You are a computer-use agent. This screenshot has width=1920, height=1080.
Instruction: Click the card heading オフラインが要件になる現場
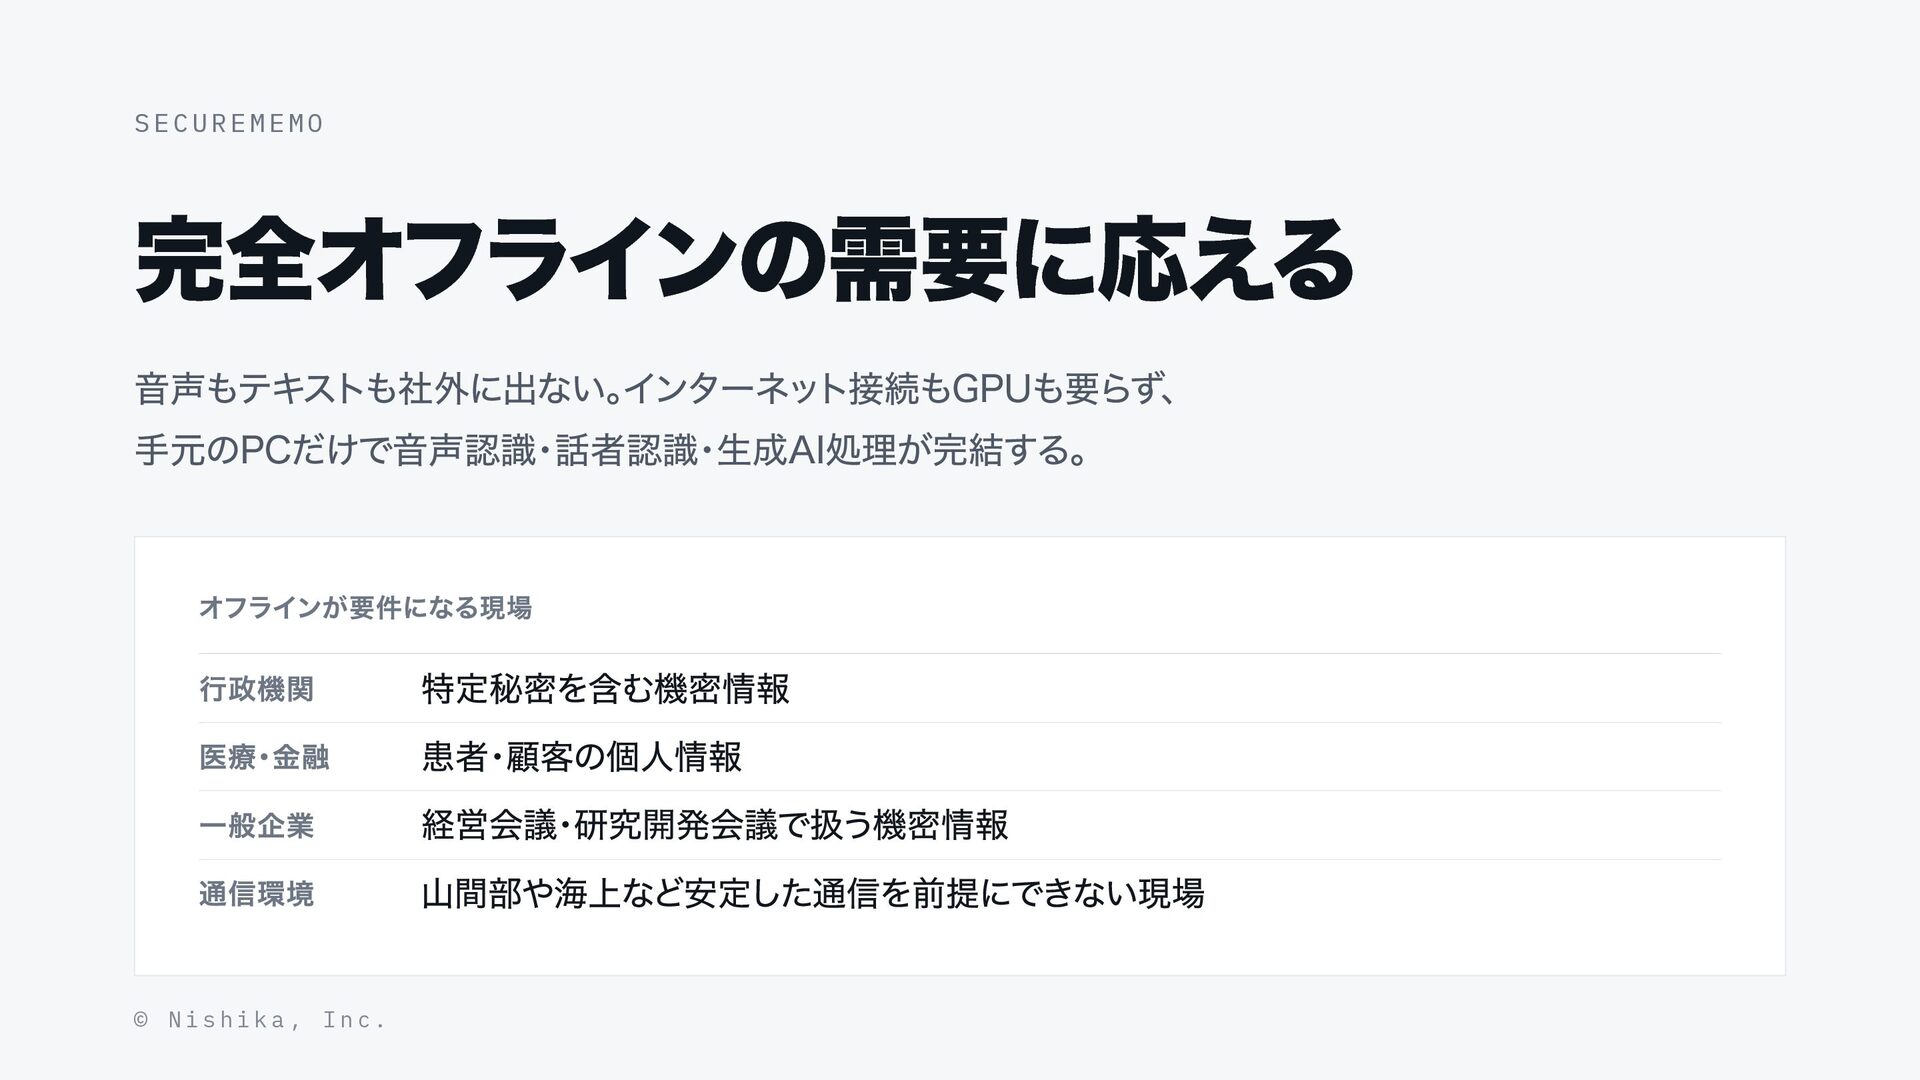pyautogui.click(x=365, y=607)
